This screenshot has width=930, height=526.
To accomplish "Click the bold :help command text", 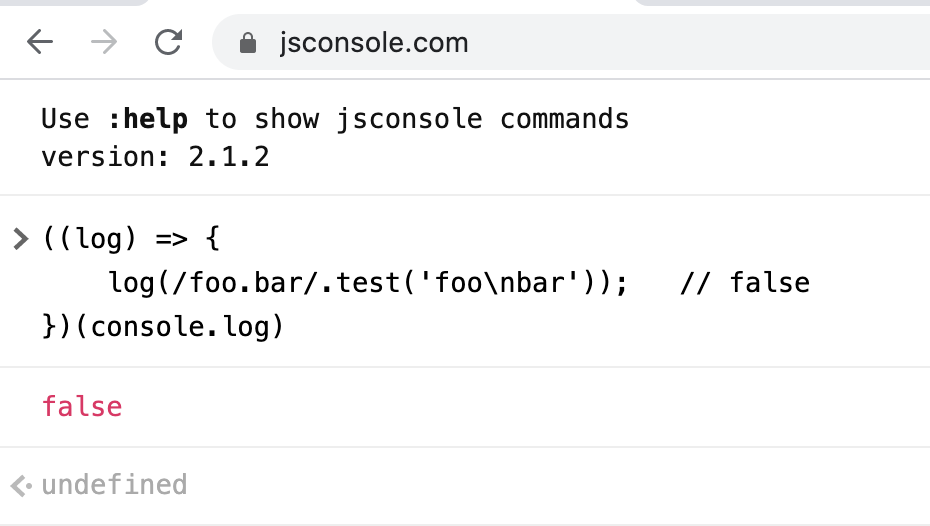I will tap(148, 119).
